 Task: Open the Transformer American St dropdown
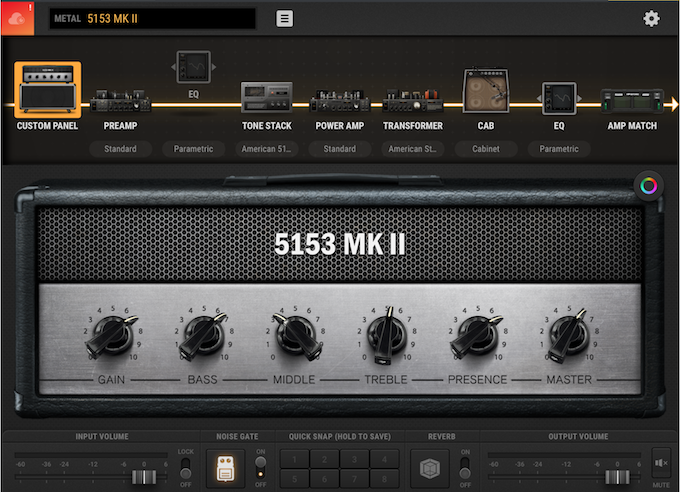click(413, 149)
